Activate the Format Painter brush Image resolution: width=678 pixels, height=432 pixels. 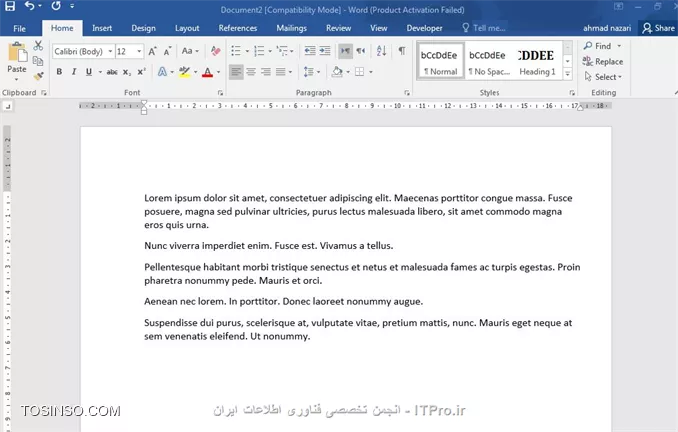click(x=38, y=76)
